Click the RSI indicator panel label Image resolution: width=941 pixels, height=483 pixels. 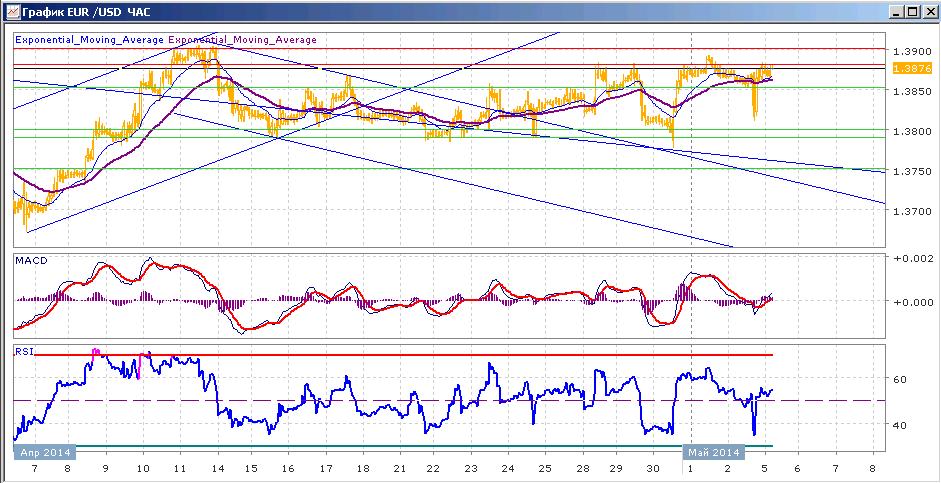point(24,352)
